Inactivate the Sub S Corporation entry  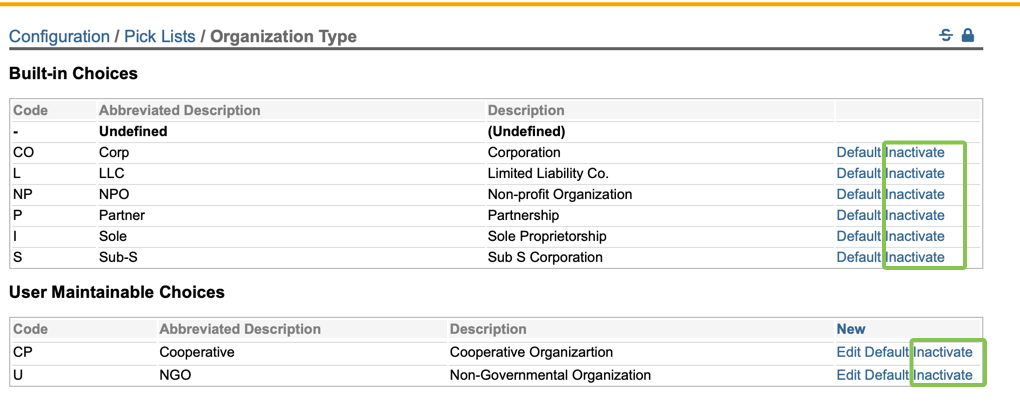[915, 258]
